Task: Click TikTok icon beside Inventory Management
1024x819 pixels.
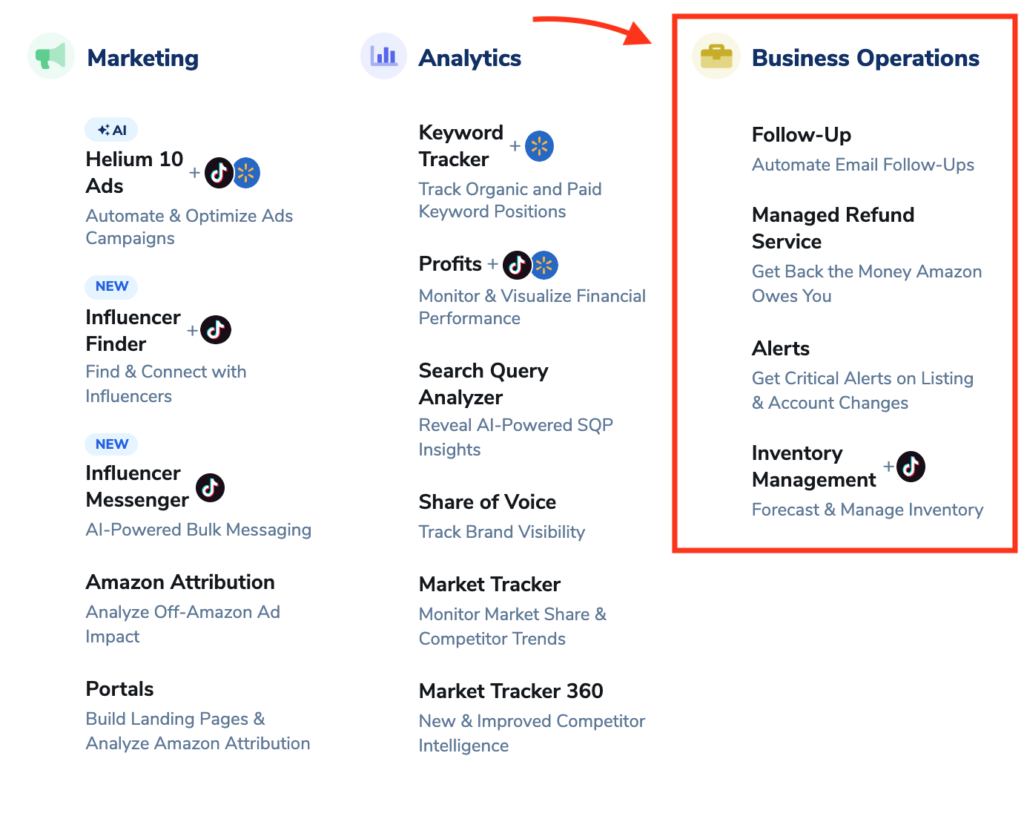Action: pyautogui.click(x=911, y=466)
